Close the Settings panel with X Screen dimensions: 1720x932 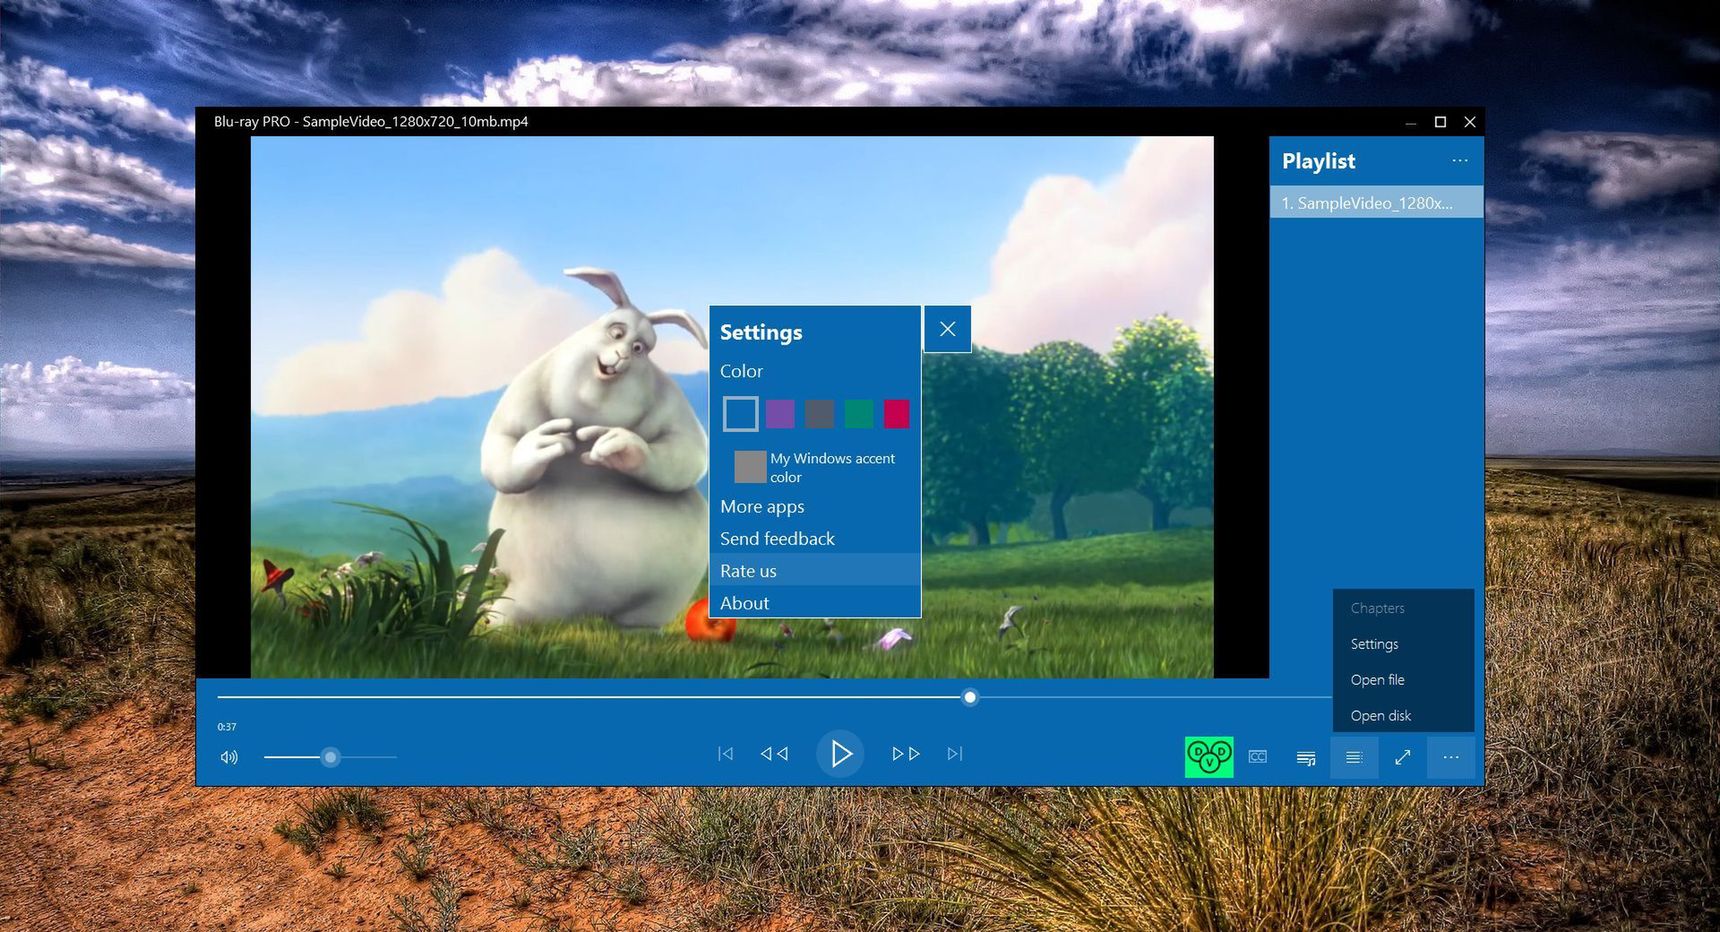tap(947, 329)
